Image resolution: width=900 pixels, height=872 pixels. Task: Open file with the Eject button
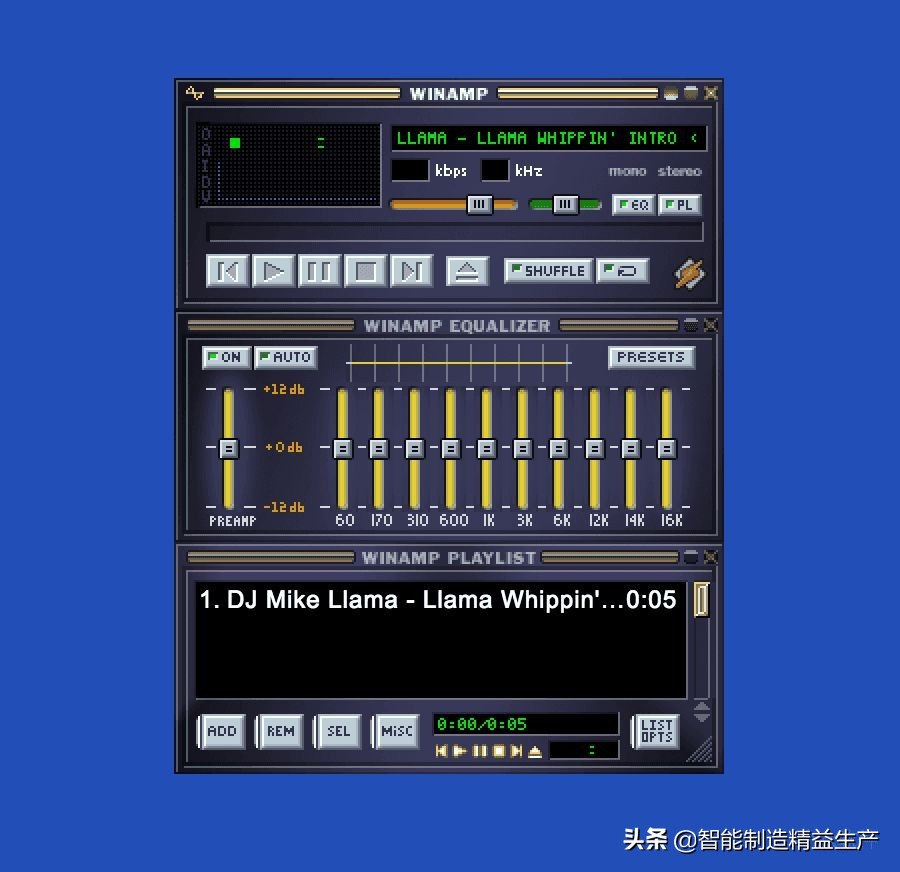pyautogui.click(x=467, y=271)
